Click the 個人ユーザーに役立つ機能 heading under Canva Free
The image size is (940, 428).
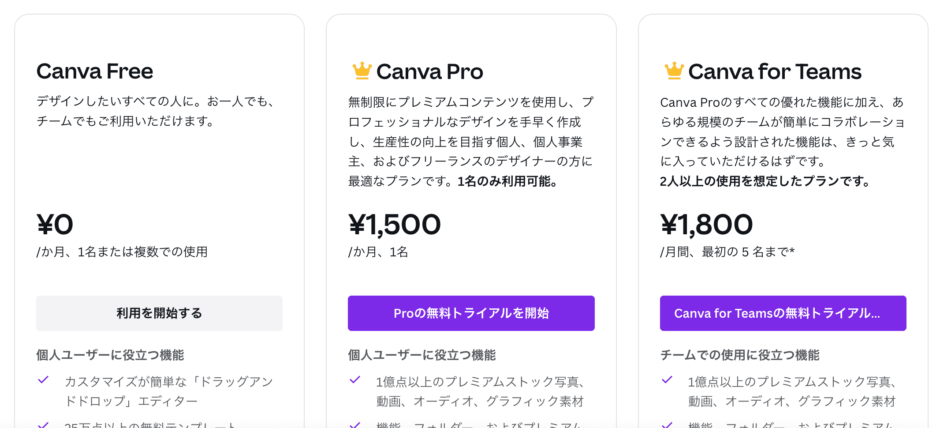click(x=110, y=354)
